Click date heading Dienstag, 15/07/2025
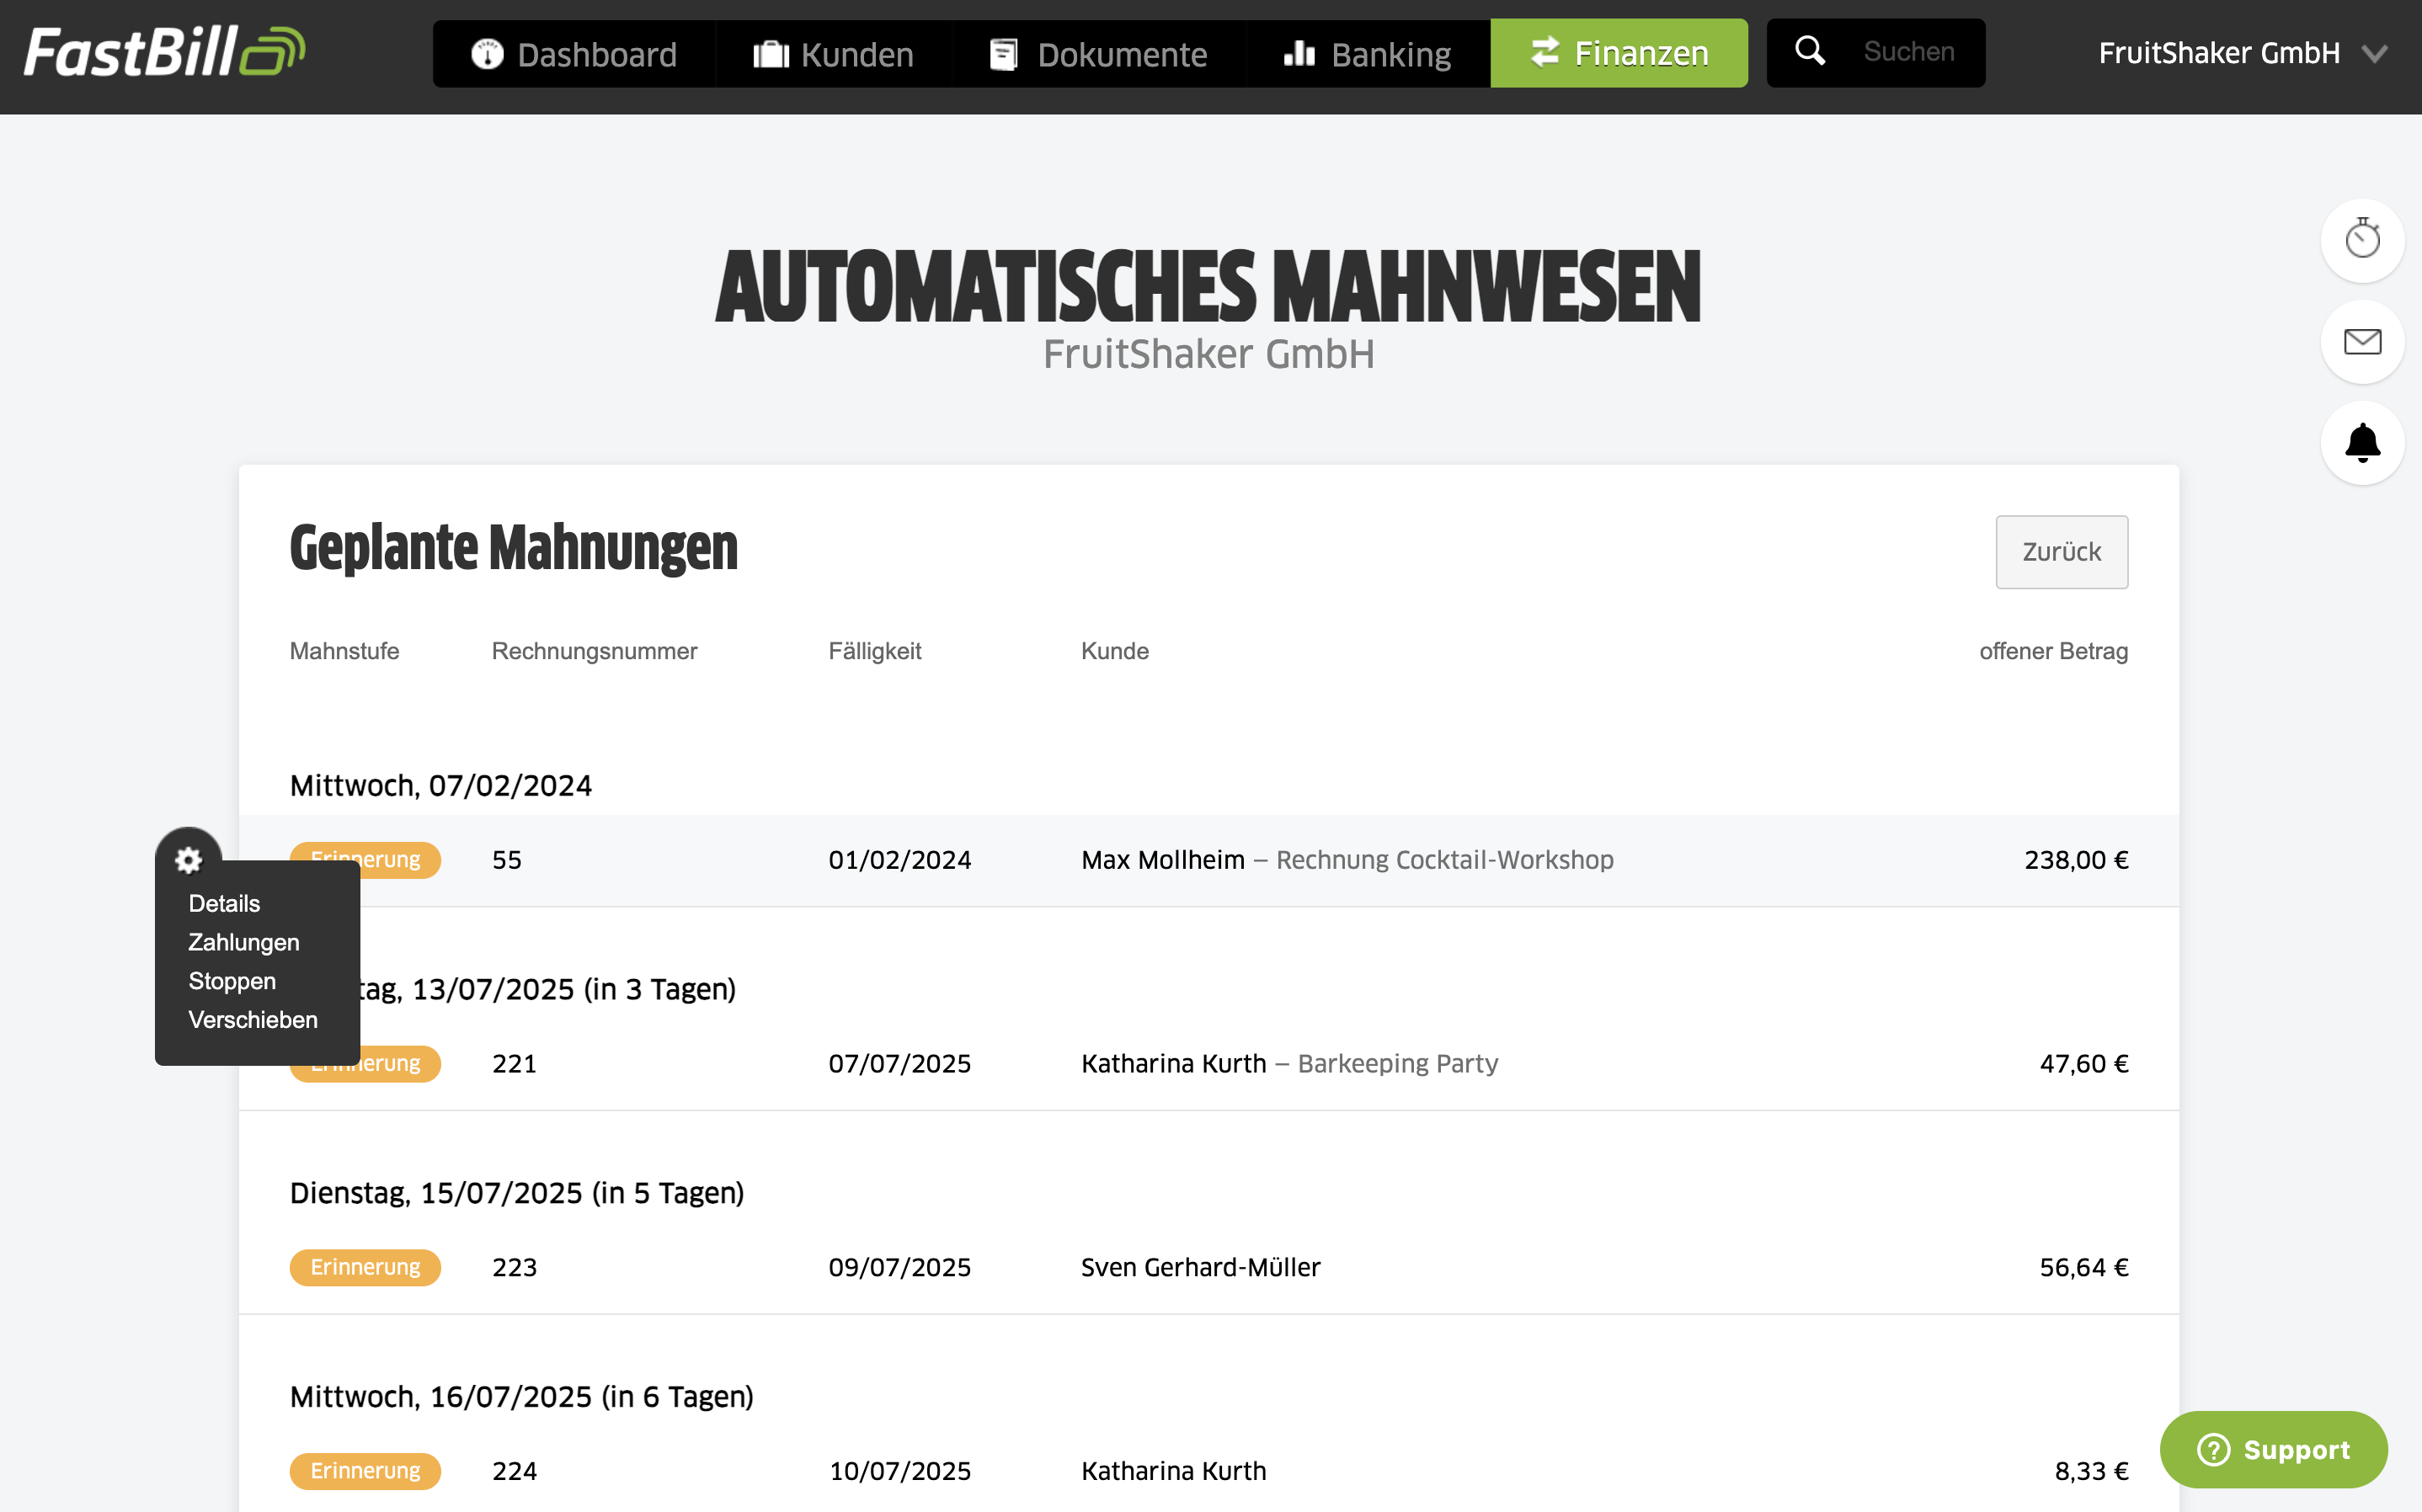The height and width of the screenshot is (1512, 2422). (516, 1193)
